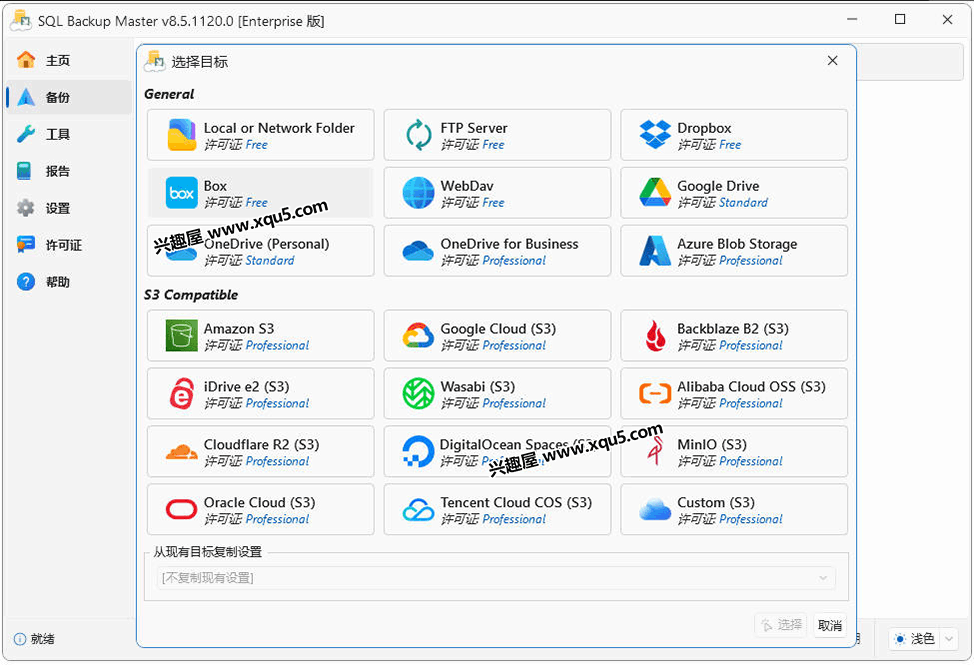Image resolution: width=974 pixels, height=665 pixels.
Task: Click the Google Drive triangle icon
Action: pos(655,192)
